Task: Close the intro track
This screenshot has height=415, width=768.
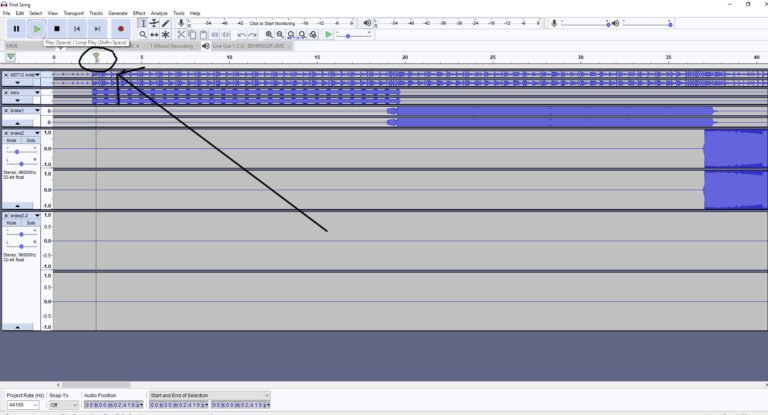Action: [x=6, y=93]
